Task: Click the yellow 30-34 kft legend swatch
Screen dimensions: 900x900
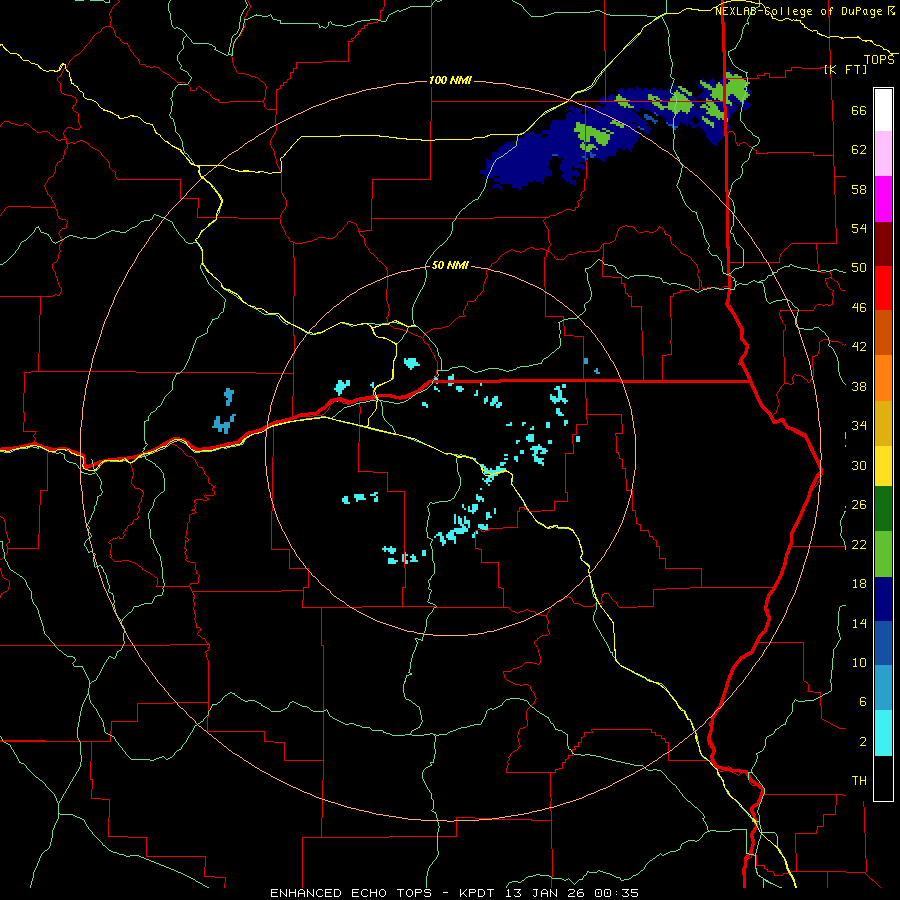Action: (883, 466)
